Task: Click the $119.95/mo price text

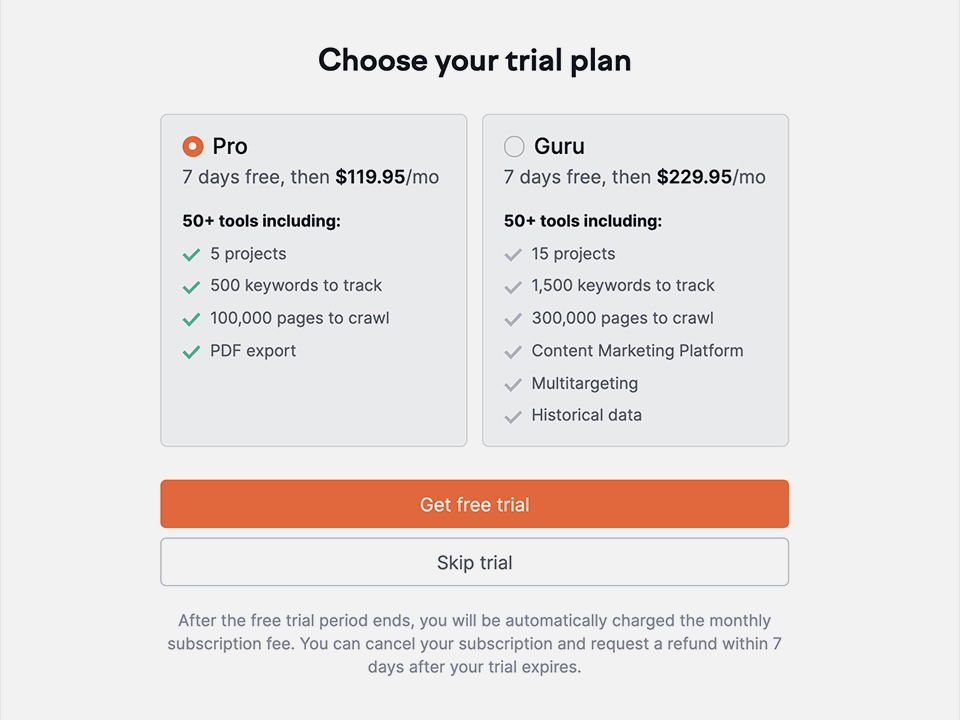Action: point(387,177)
